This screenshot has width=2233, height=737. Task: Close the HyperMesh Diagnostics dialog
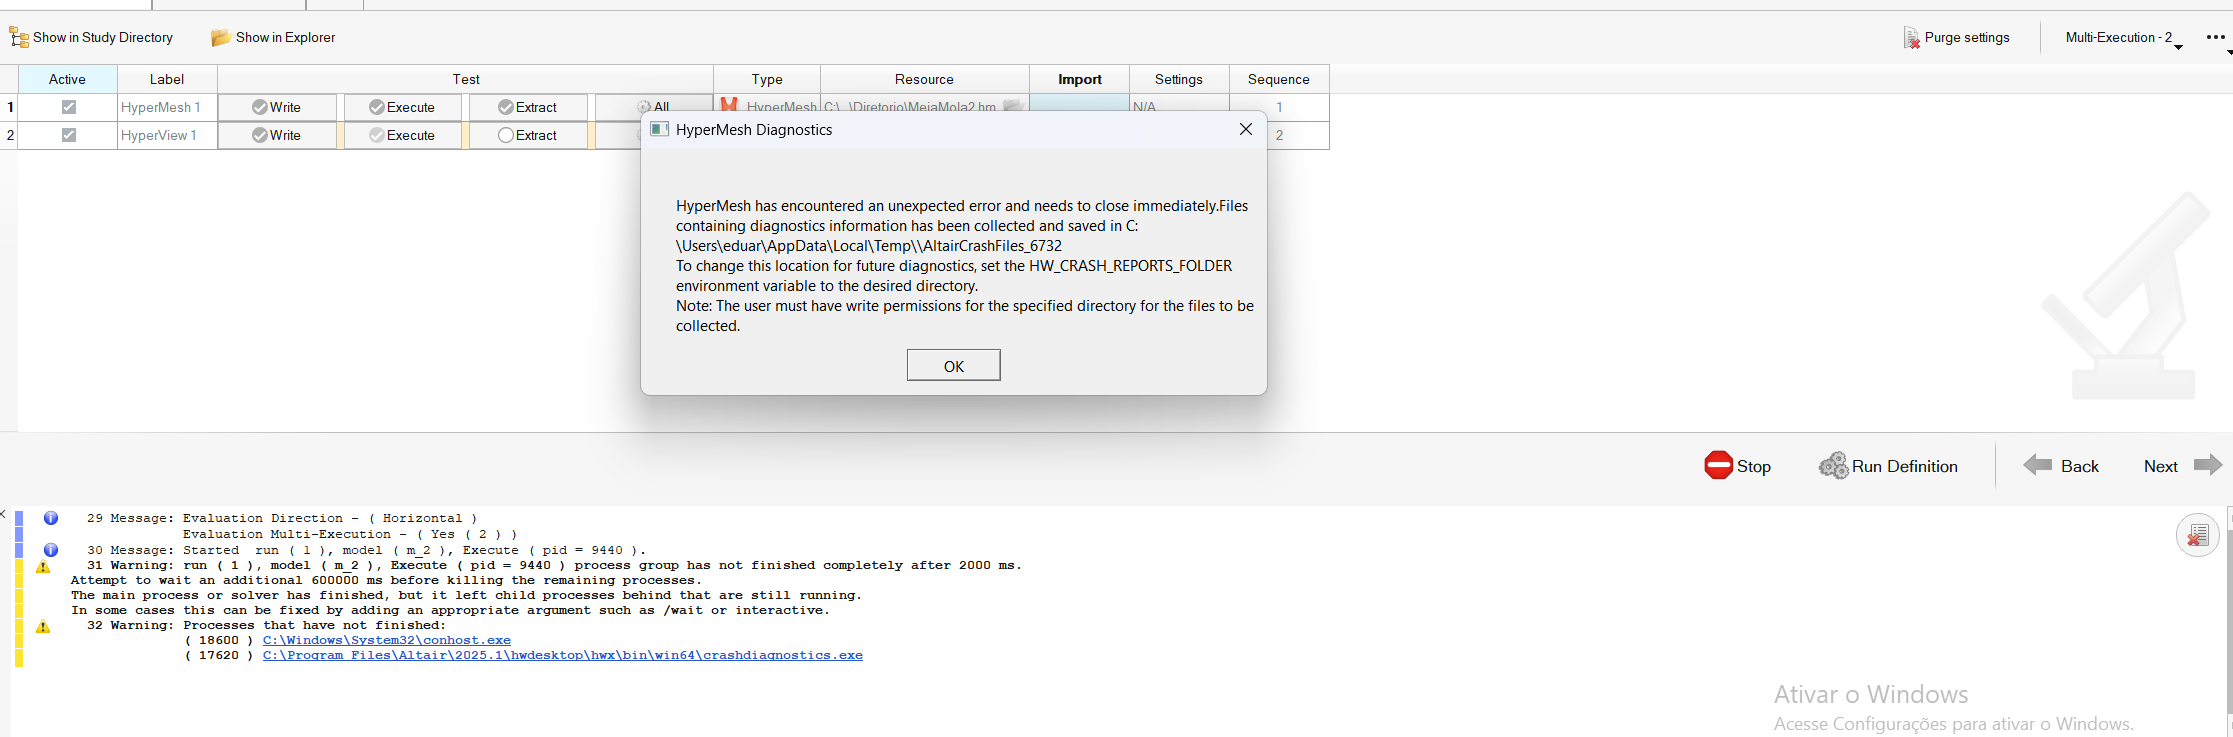coord(1246,129)
